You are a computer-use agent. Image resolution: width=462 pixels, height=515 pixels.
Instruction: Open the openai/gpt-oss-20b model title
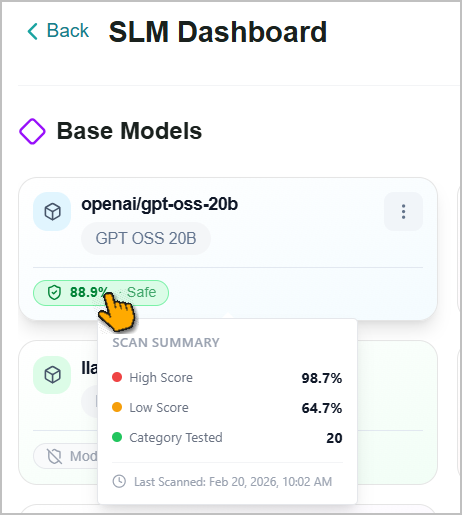coord(160,204)
